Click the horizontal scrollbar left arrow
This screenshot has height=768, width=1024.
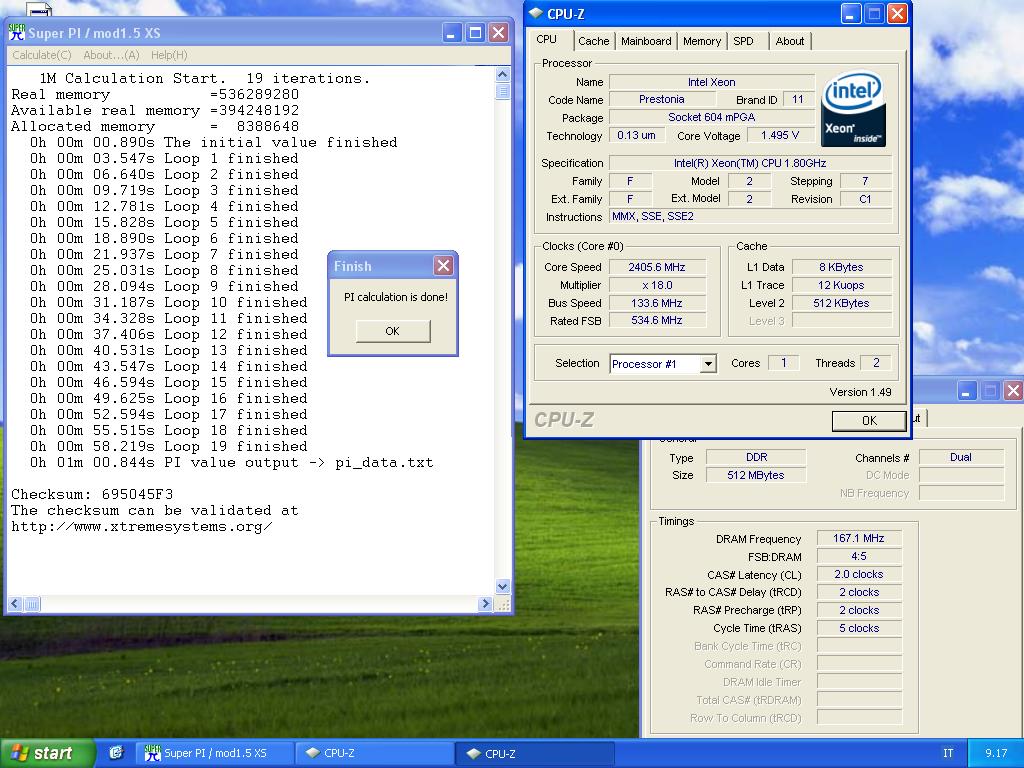[16, 604]
